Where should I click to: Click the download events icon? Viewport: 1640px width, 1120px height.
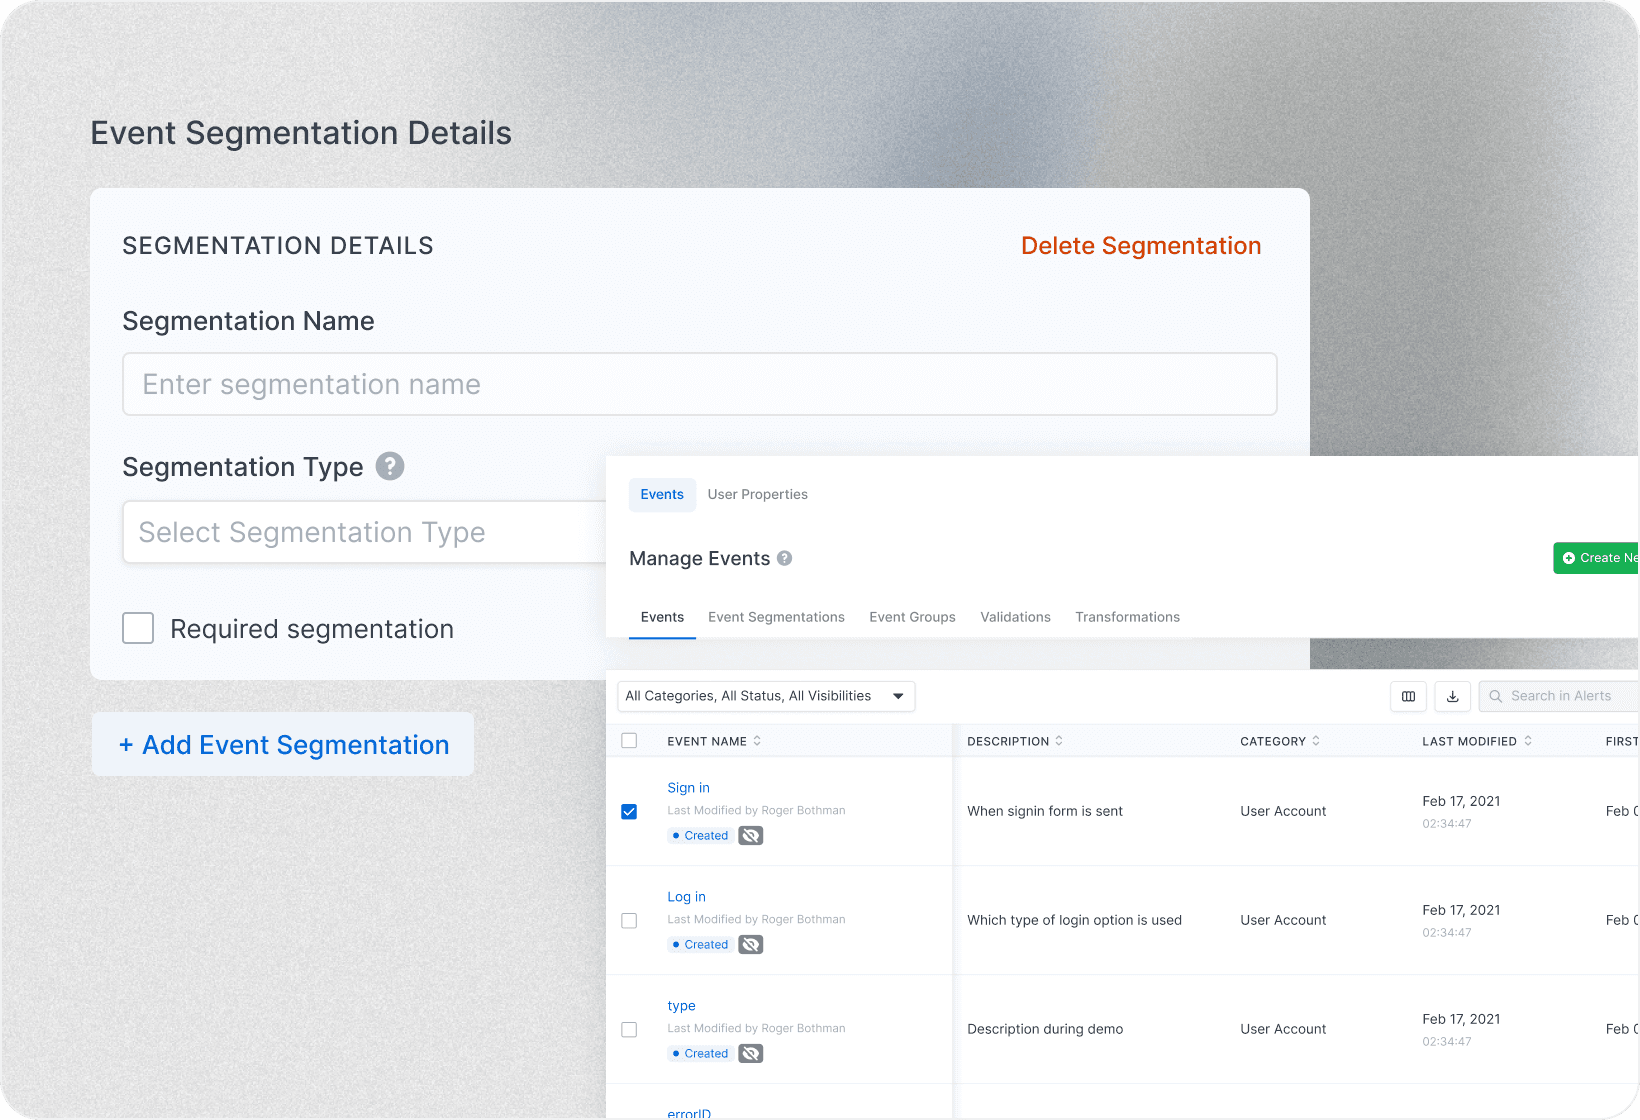(1452, 696)
